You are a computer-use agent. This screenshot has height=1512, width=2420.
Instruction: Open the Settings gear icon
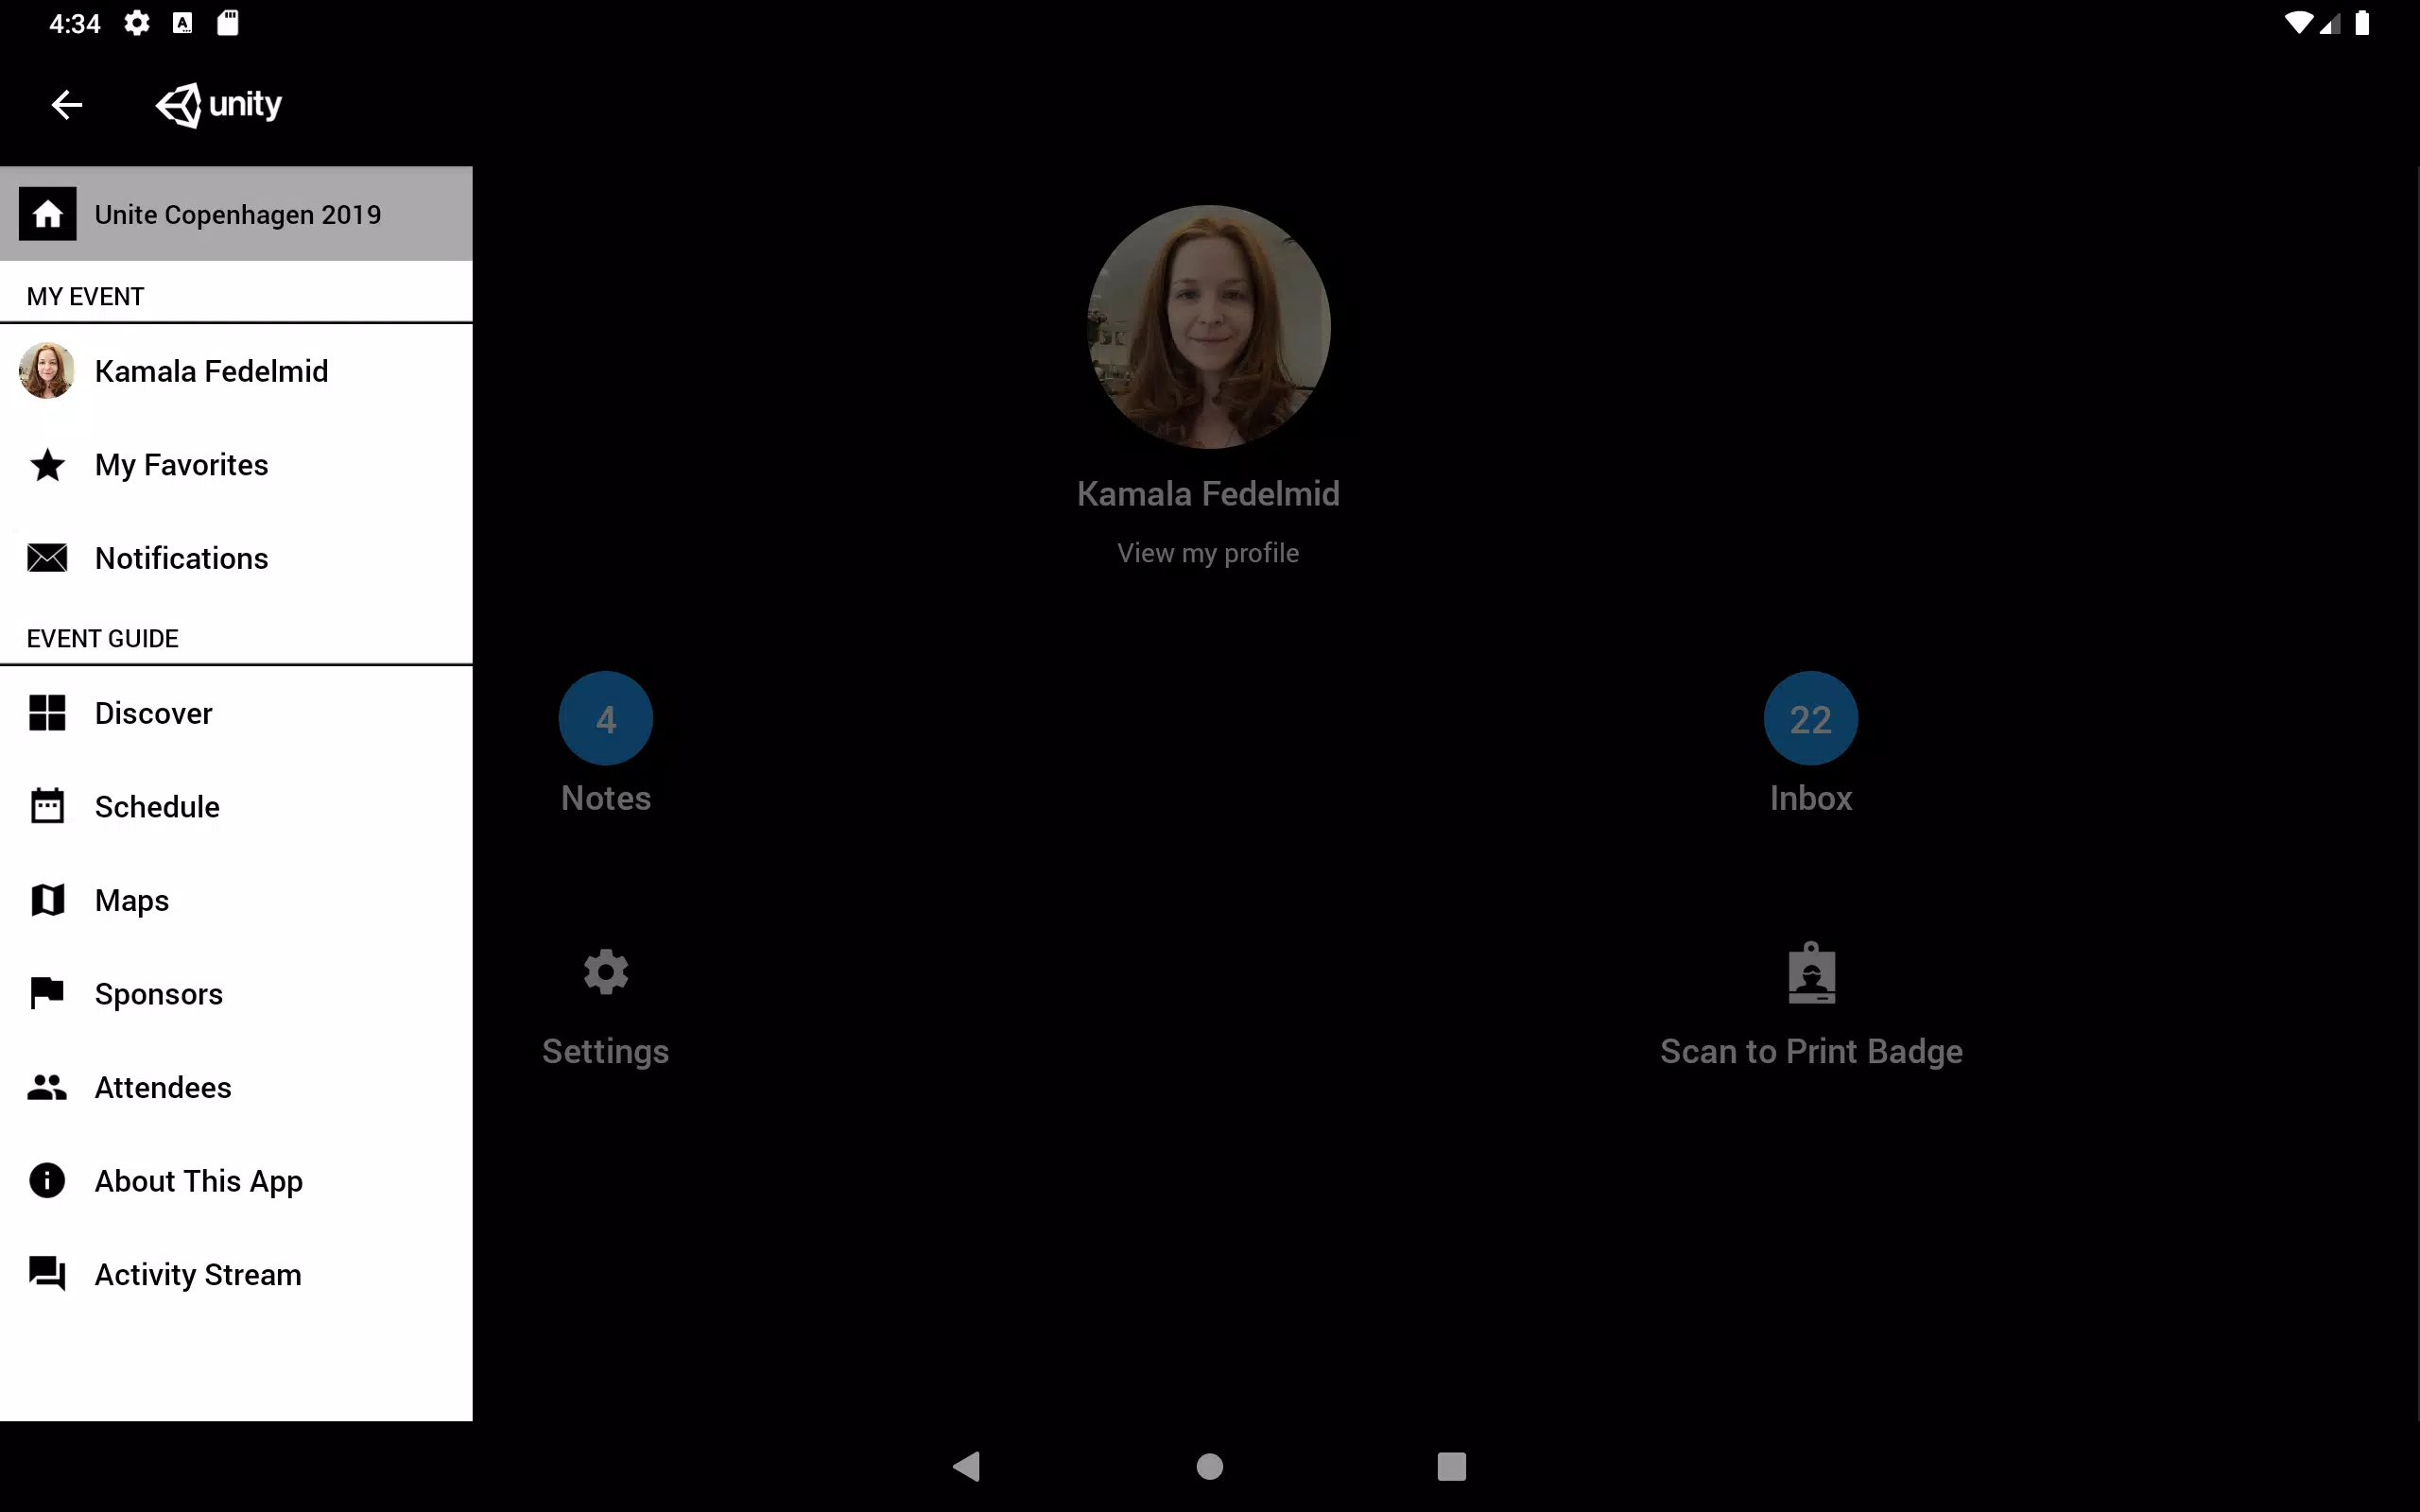606,972
